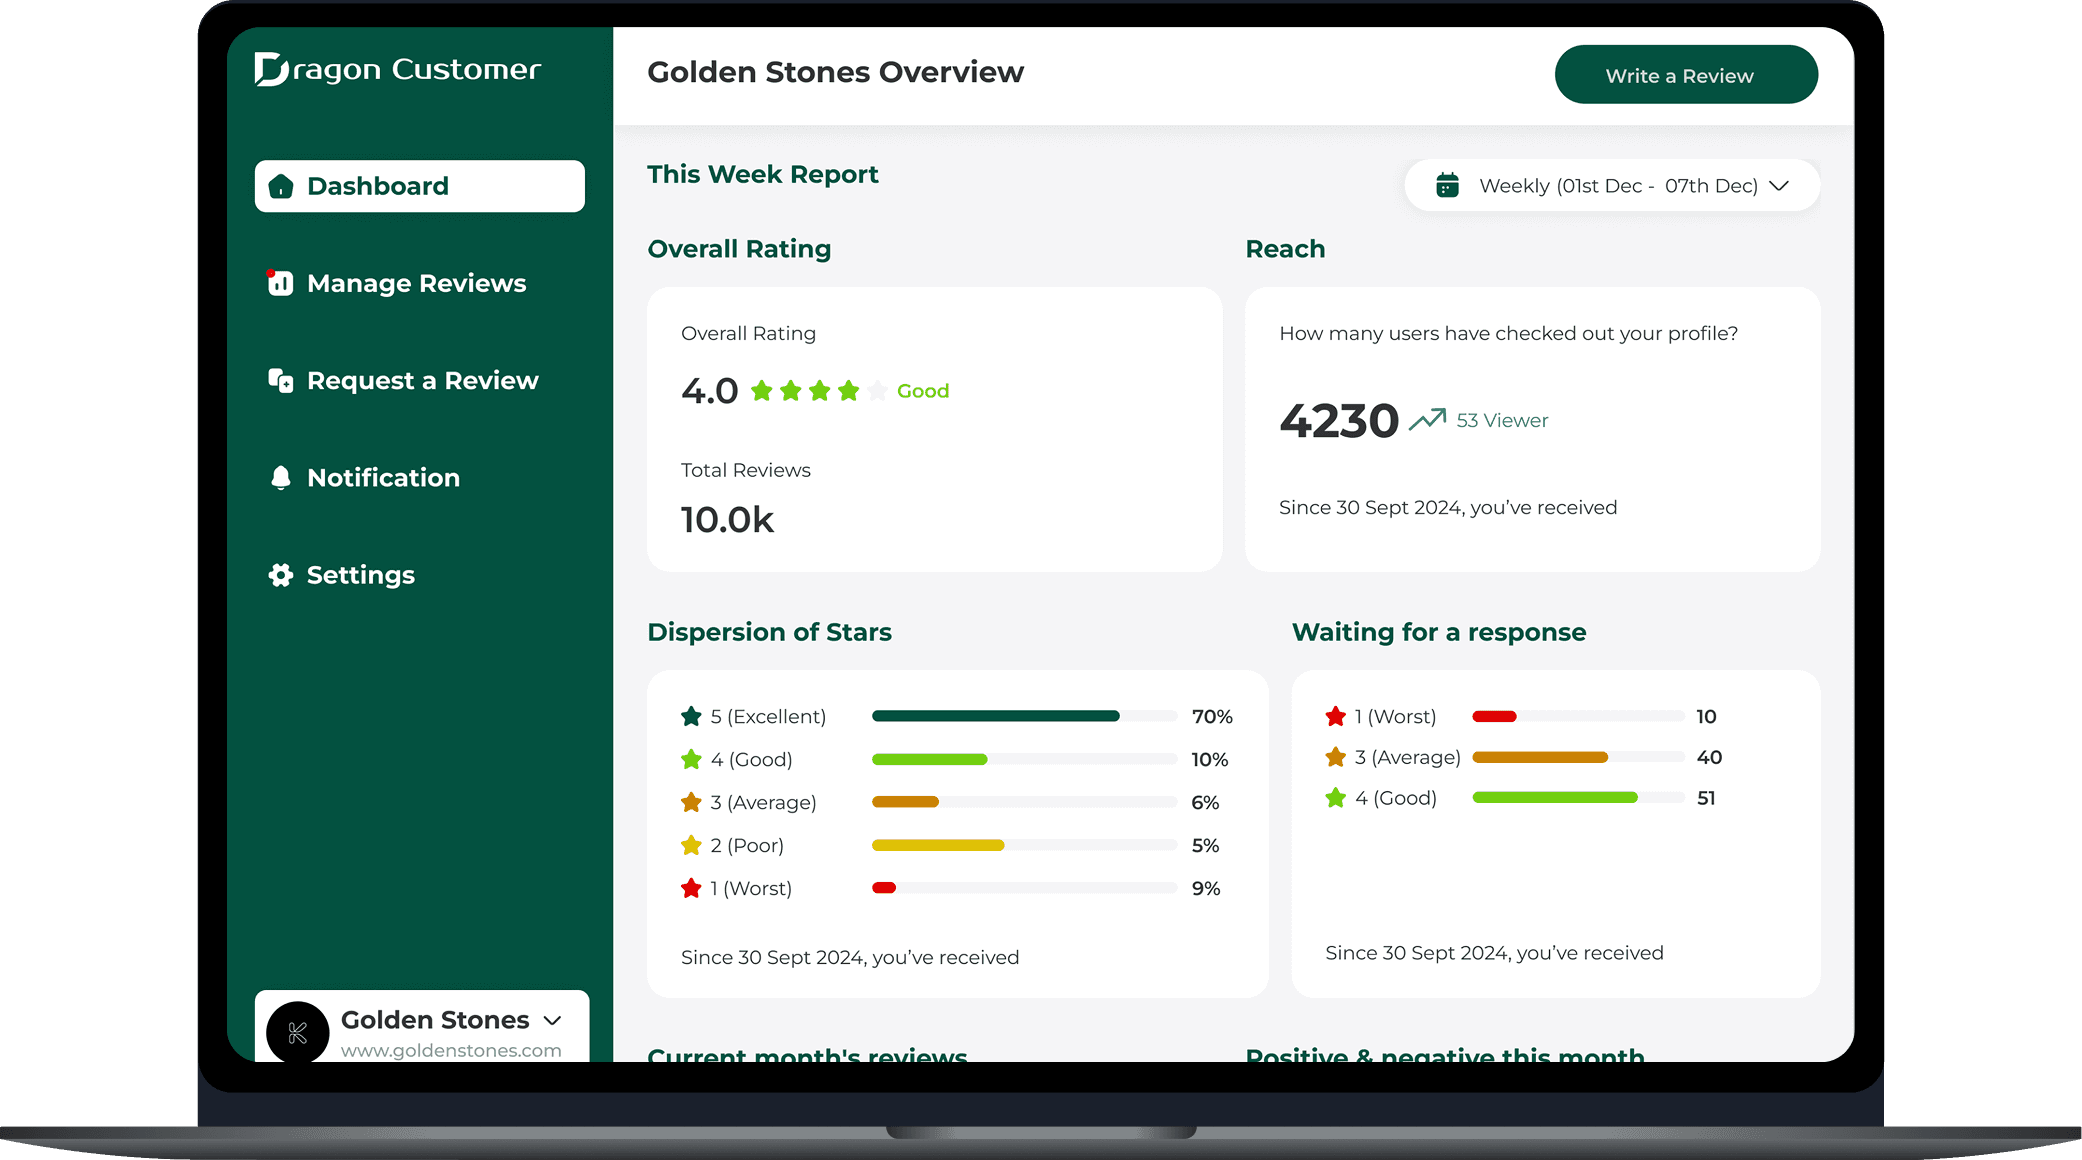The image size is (2082, 1160).
Task: Click the 53 Viewer label
Action: [x=1501, y=420]
